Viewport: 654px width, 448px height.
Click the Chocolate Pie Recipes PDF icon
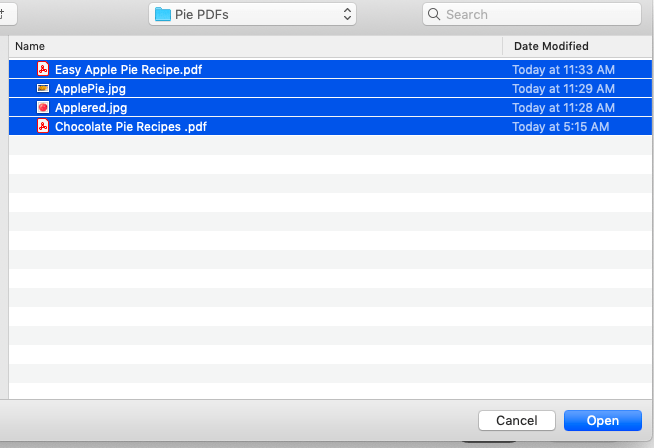pyautogui.click(x=43, y=126)
